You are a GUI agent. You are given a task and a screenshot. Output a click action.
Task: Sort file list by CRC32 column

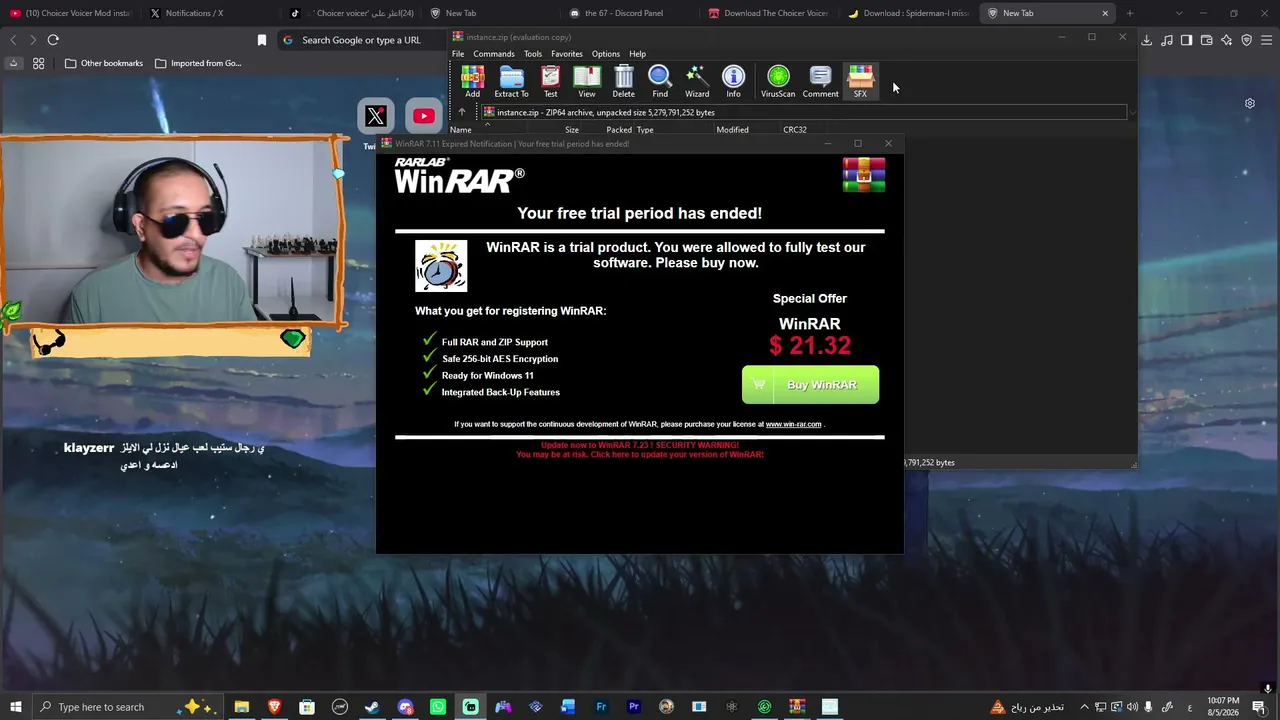(x=795, y=130)
